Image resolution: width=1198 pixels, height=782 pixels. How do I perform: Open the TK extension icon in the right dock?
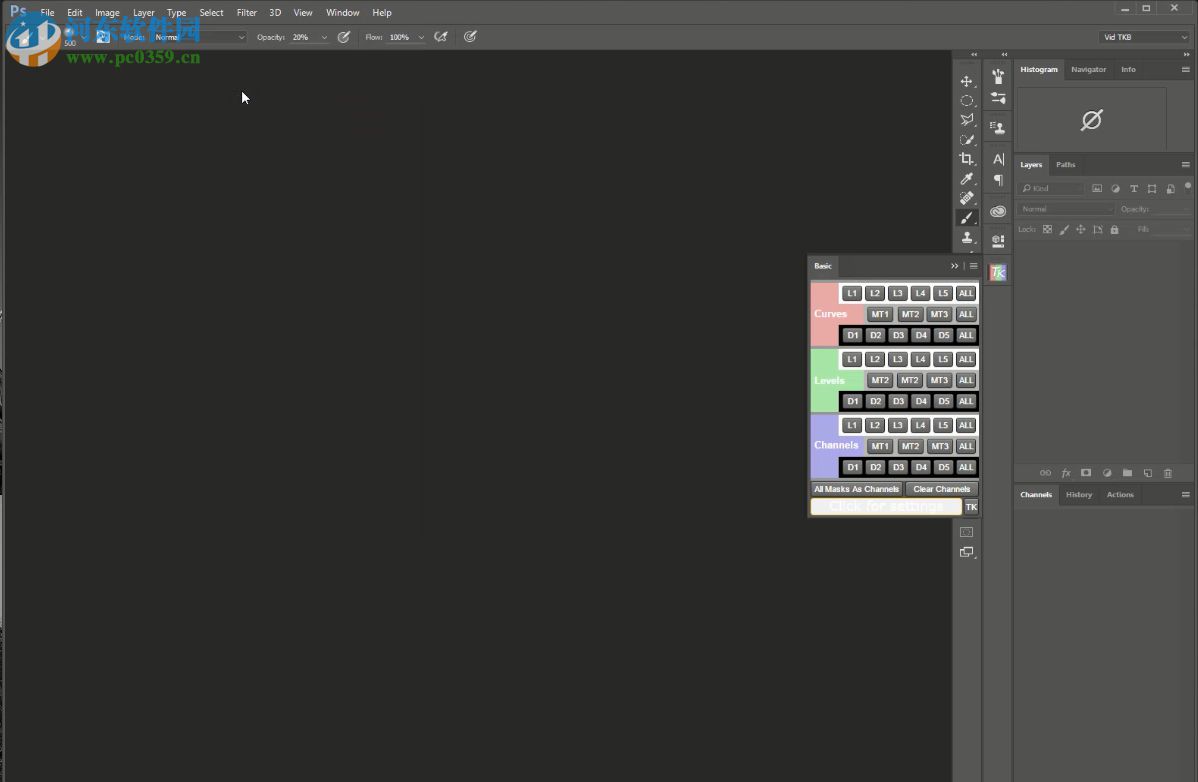[x=997, y=271]
